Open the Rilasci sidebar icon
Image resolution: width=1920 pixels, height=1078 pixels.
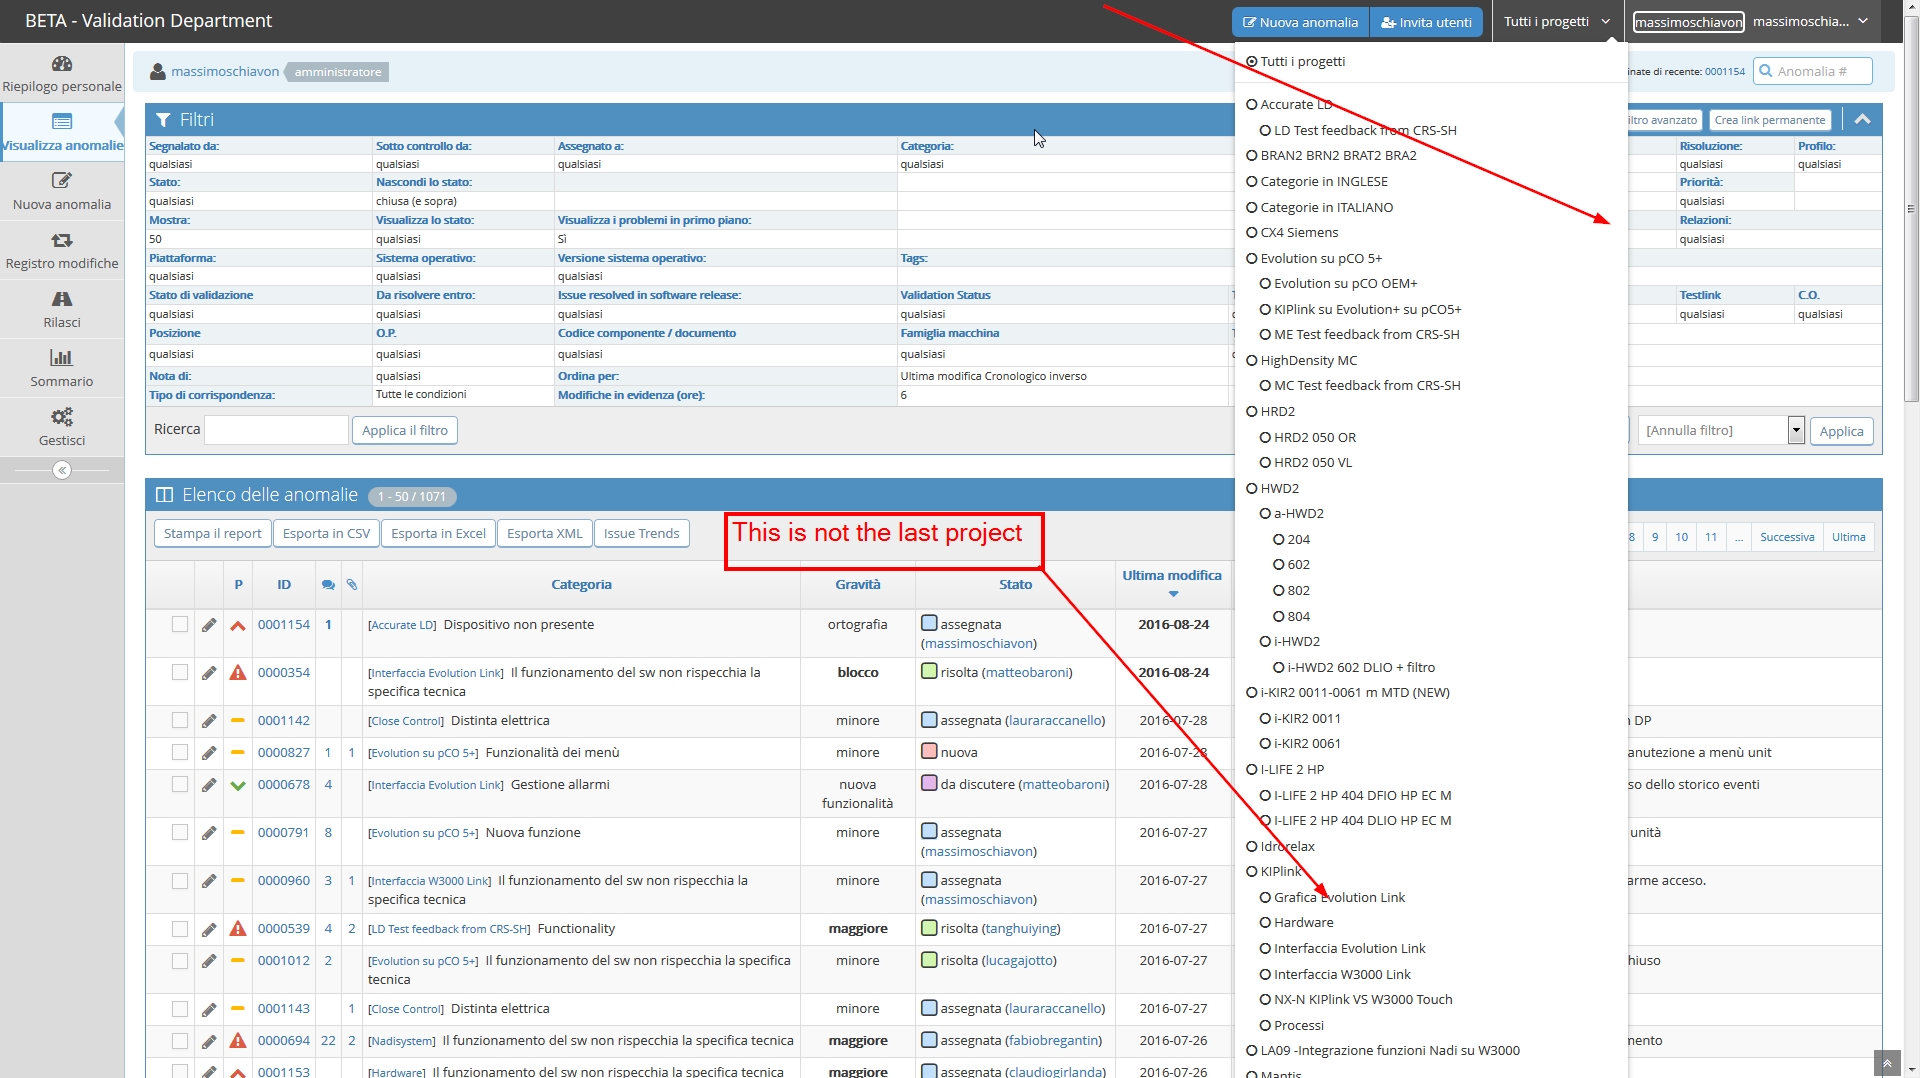[62, 299]
